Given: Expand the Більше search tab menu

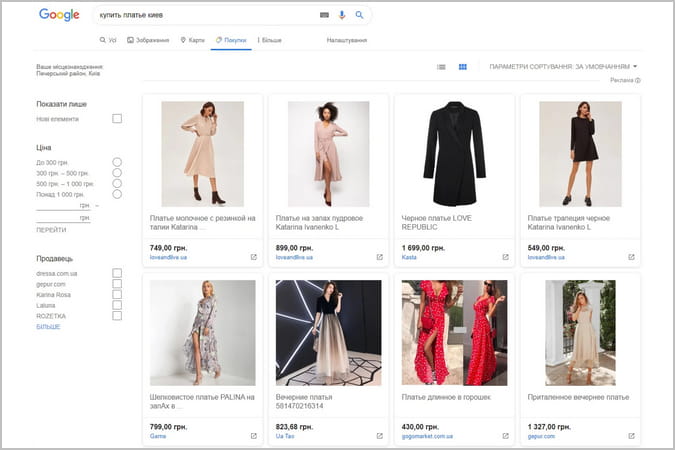Looking at the screenshot, I should [270, 40].
